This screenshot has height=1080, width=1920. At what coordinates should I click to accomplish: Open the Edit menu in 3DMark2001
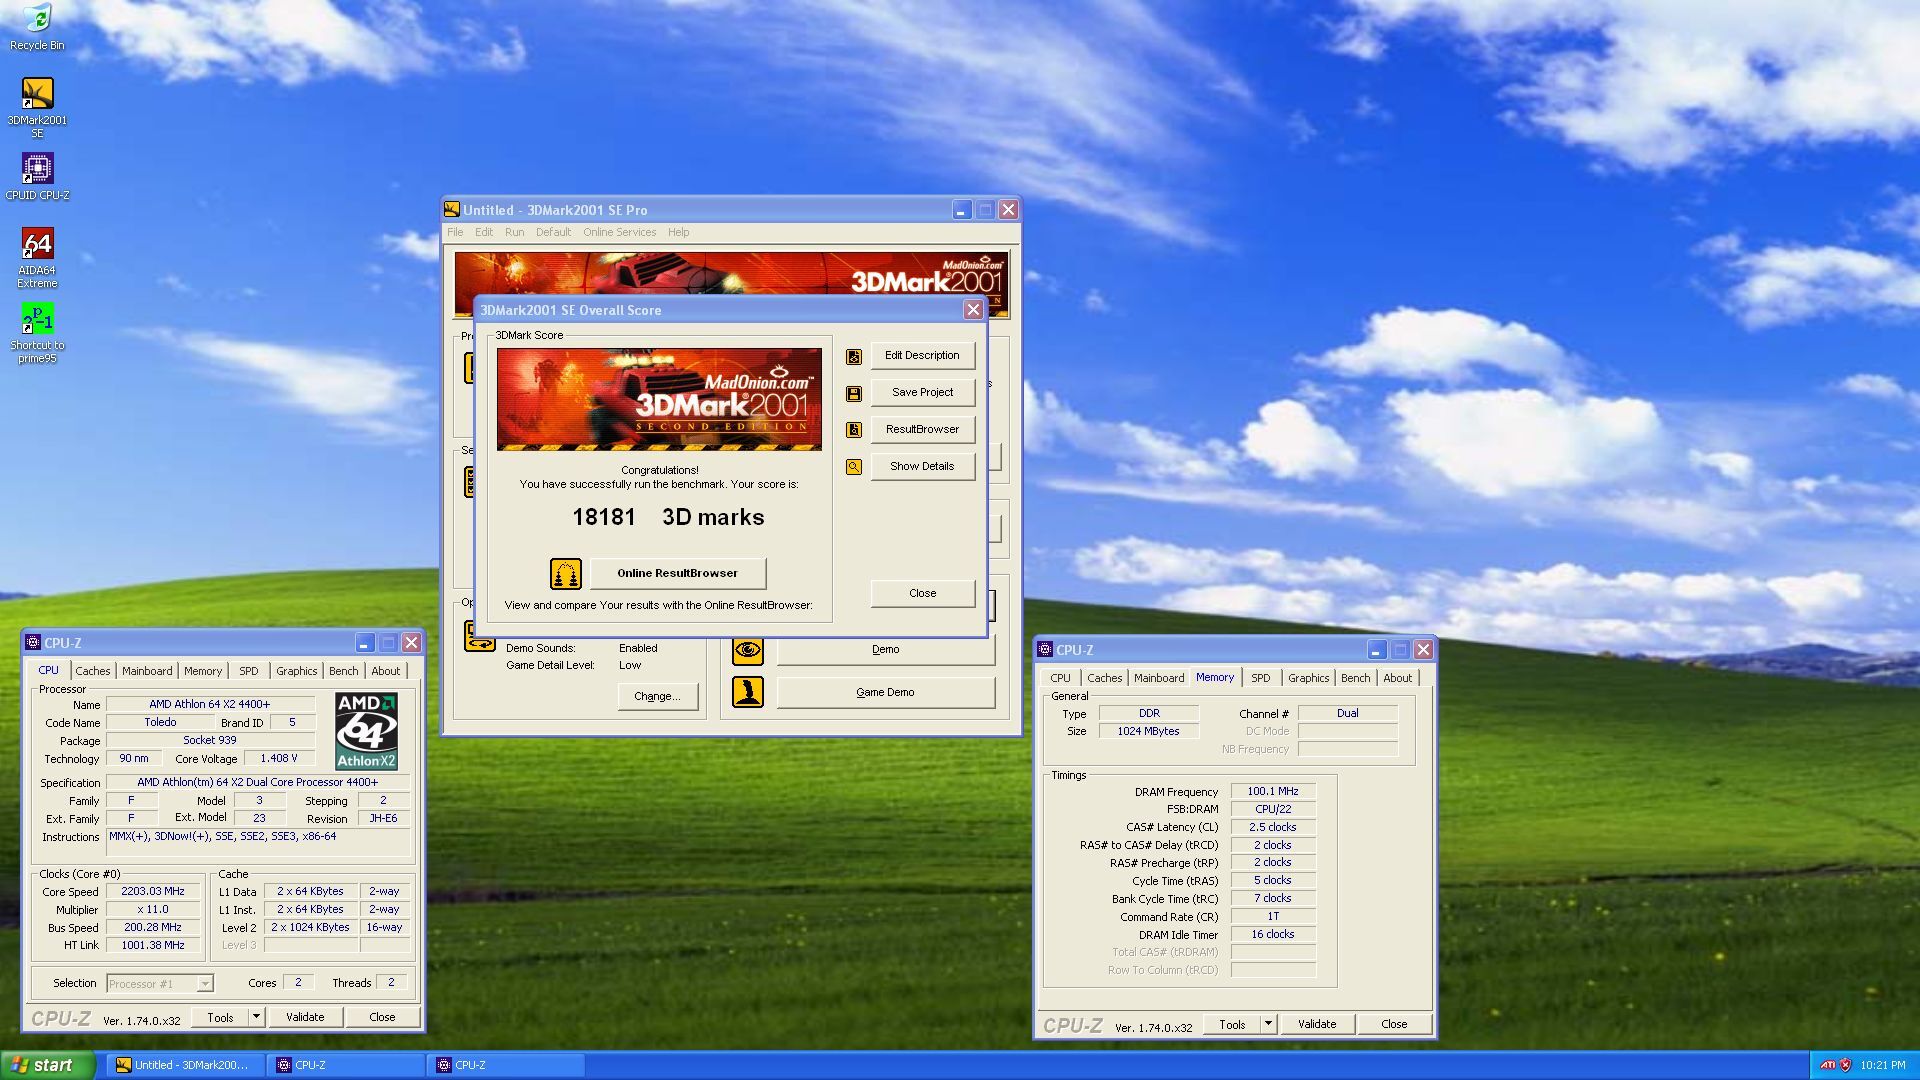tap(484, 232)
